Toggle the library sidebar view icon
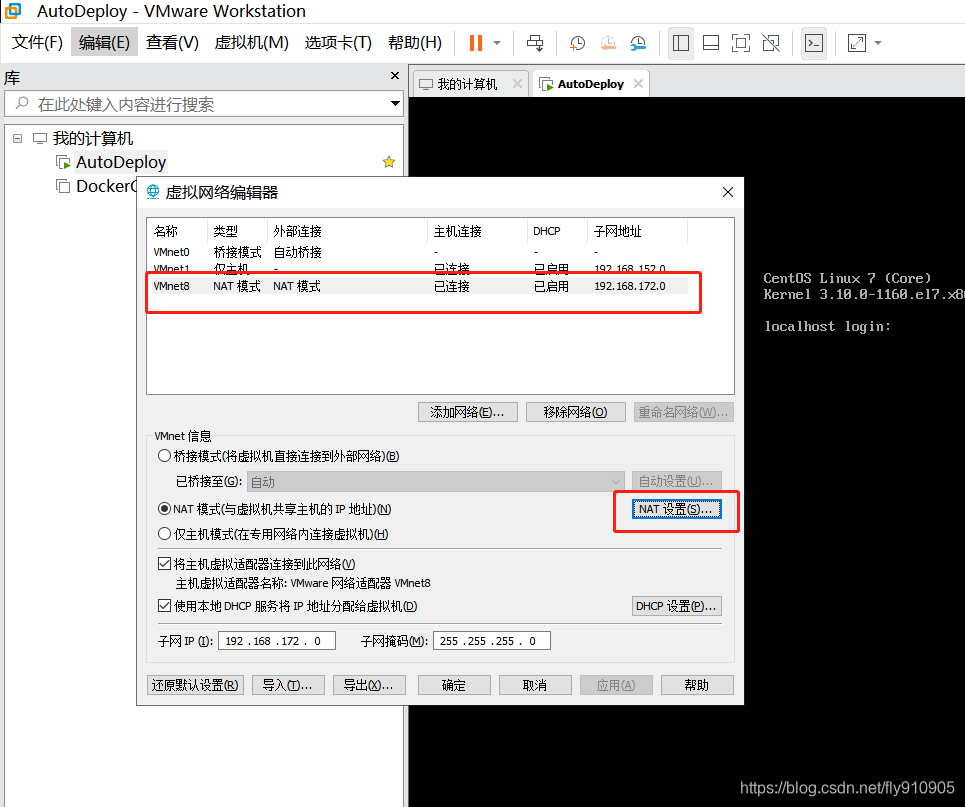 click(x=681, y=43)
